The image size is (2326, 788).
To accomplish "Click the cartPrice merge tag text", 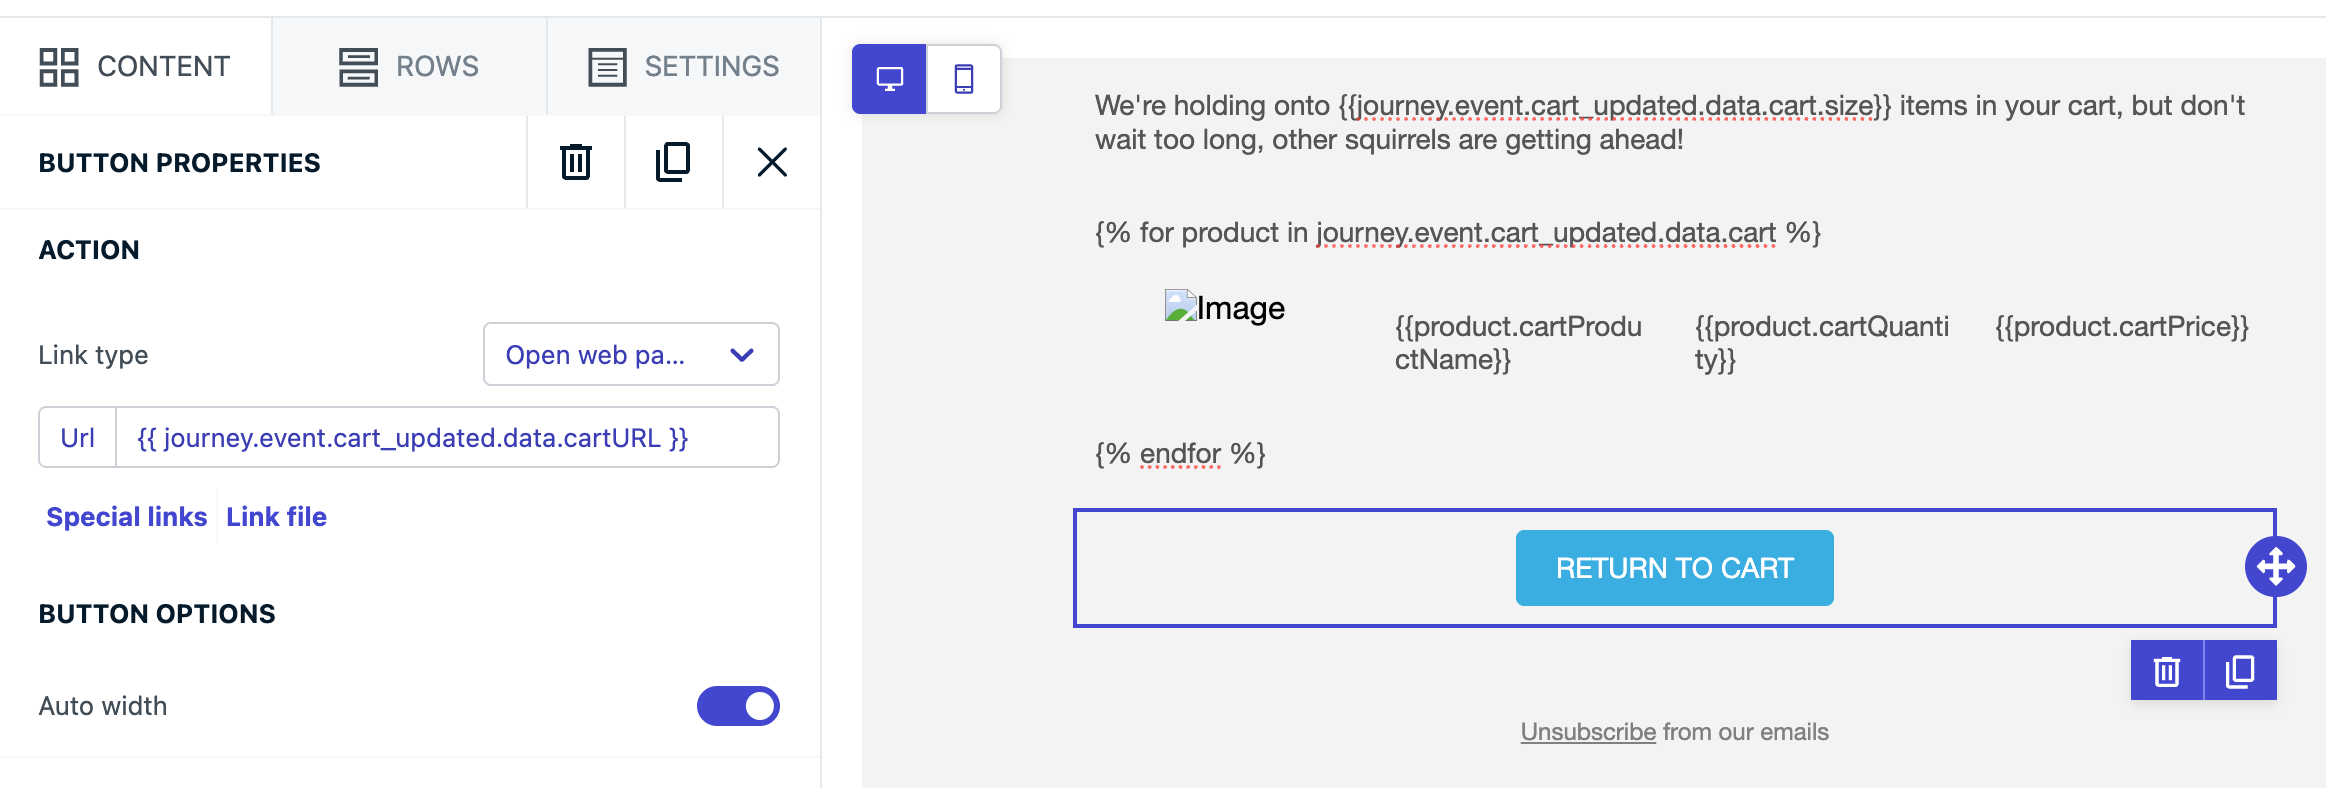I will 2121,327.
